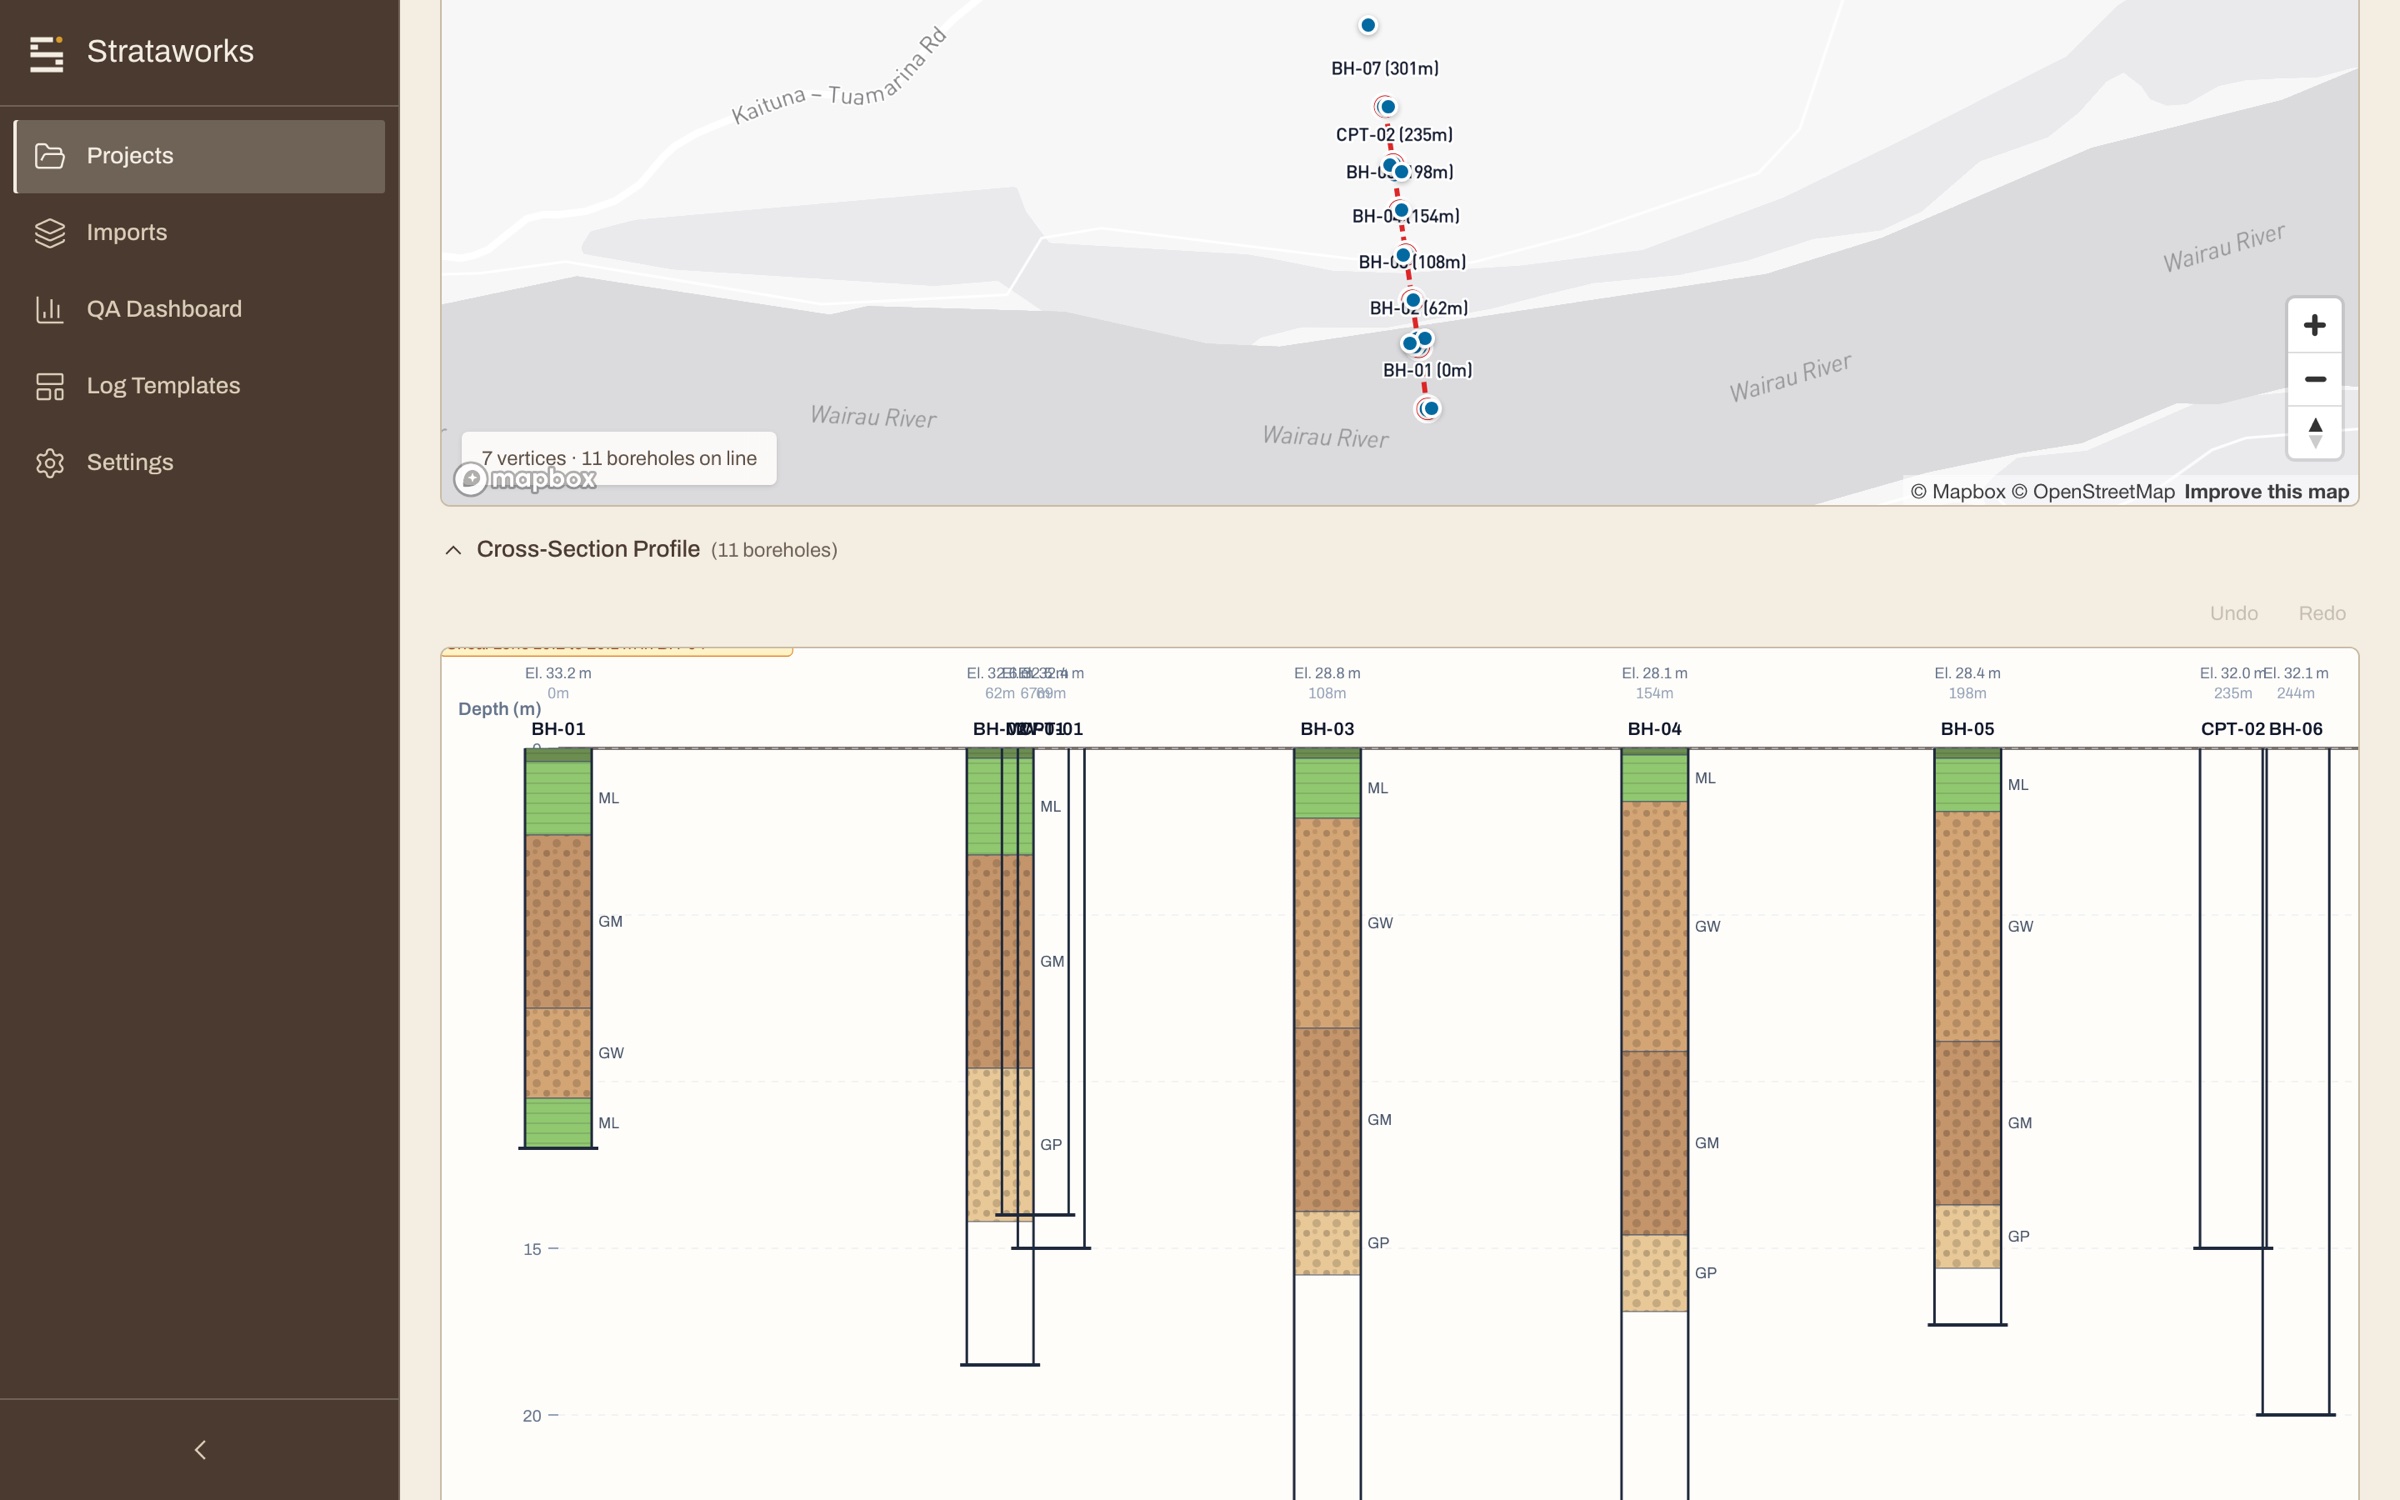2400x1500 pixels.
Task: Open Settings page
Action: [x=199, y=463]
